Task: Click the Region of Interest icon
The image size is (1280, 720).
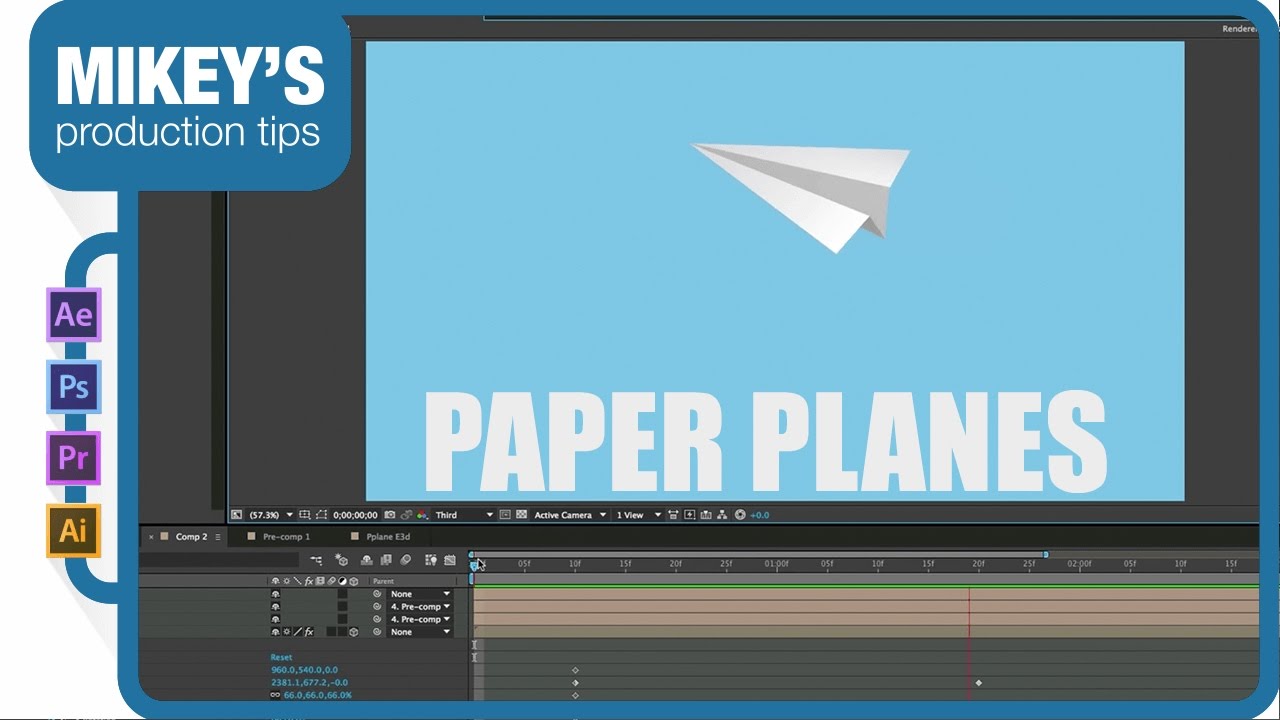Action: 504,515
